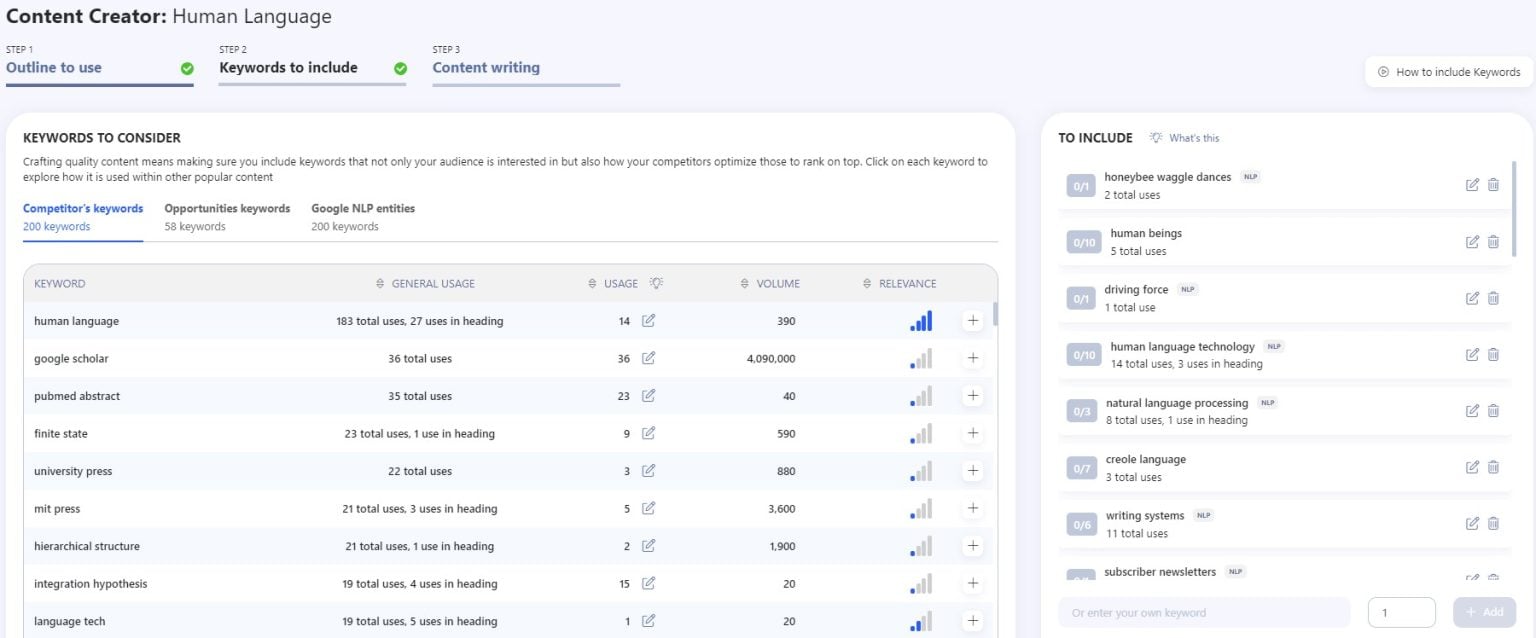The image size is (1536, 638).
Task: Delete the human beings keyword
Action: click(x=1493, y=241)
